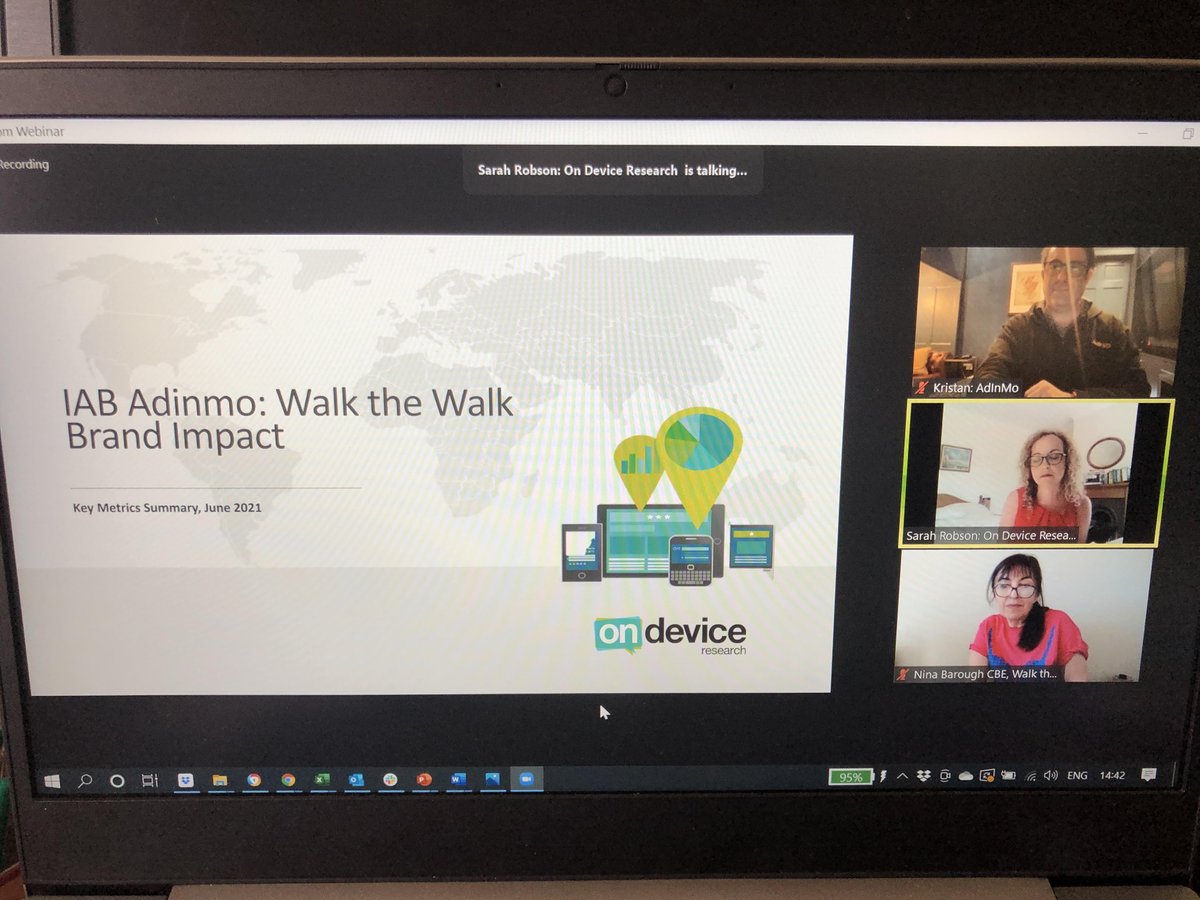Click the 'Sarah Robson is talking' banner
The image size is (1200, 900).
pyautogui.click(x=612, y=170)
